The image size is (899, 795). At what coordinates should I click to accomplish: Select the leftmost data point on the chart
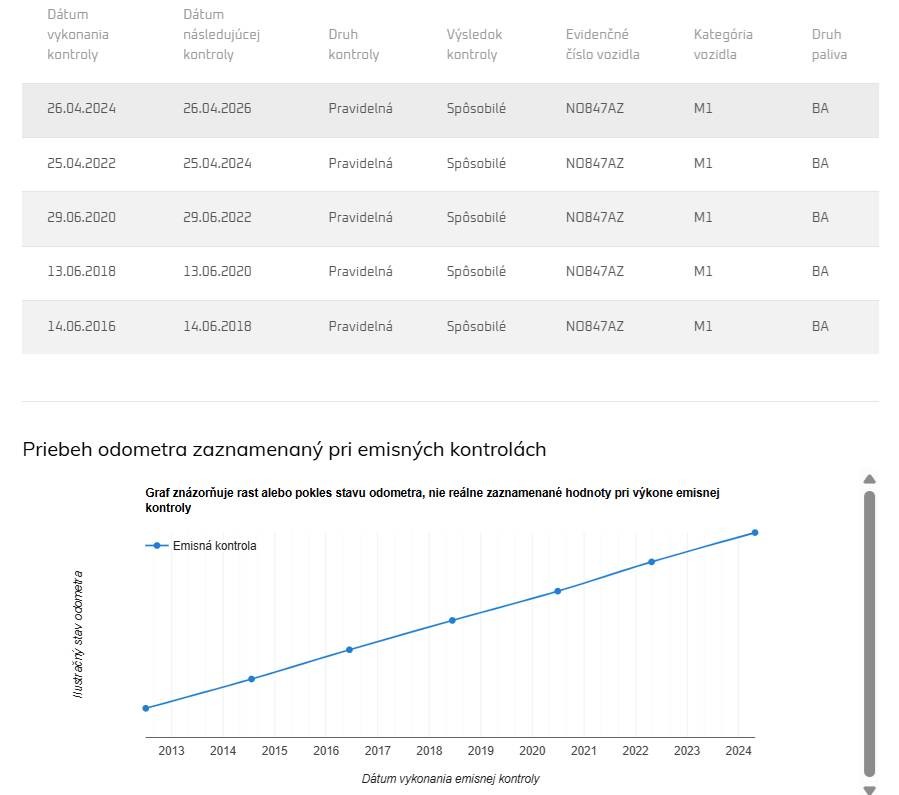click(x=146, y=708)
